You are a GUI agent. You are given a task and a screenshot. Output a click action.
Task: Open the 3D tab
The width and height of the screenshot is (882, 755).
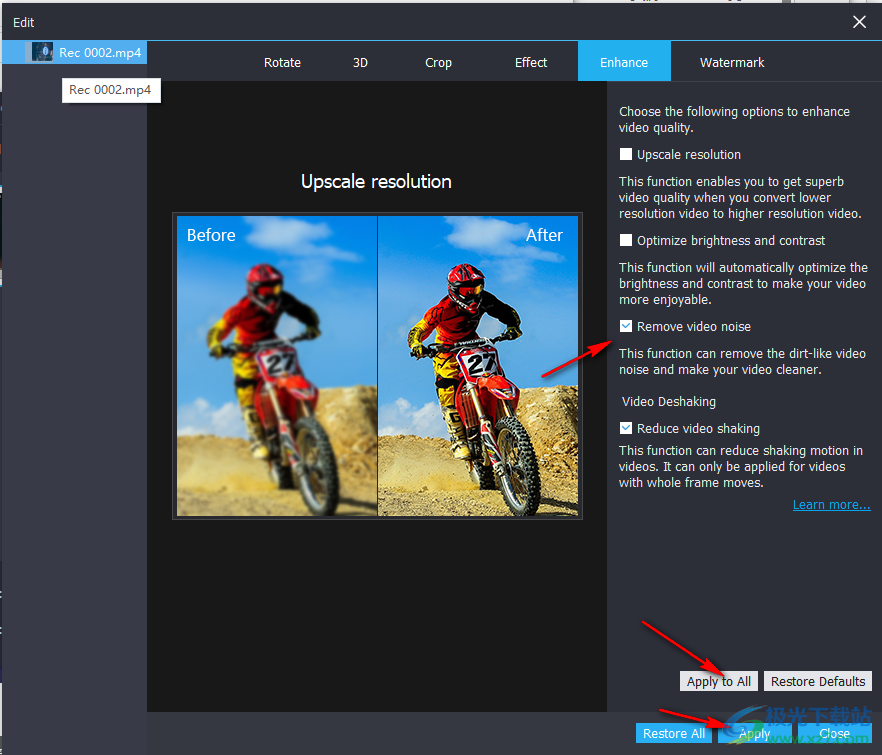(x=360, y=62)
